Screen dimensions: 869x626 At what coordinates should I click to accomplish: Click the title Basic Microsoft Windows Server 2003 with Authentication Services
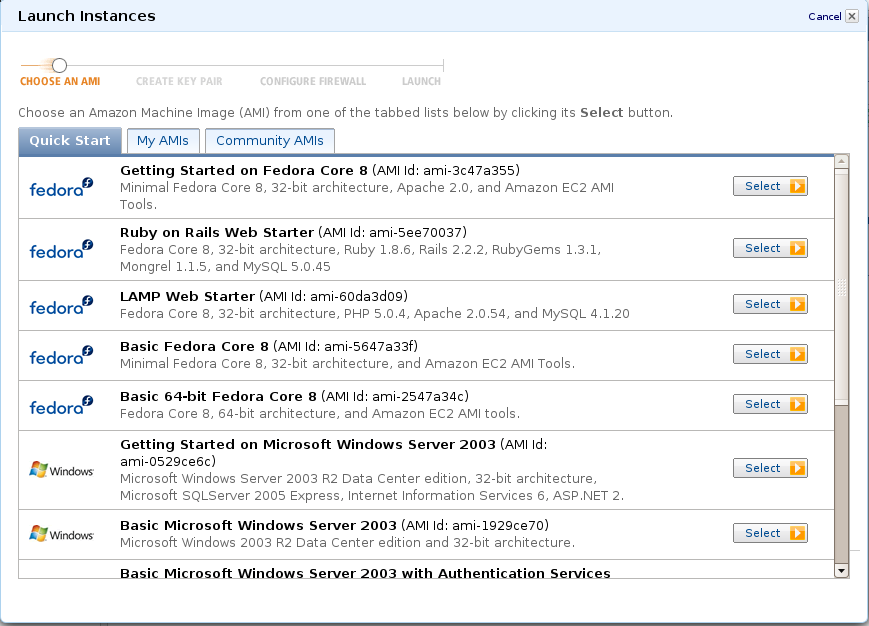pyautogui.click(x=365, y=573)
